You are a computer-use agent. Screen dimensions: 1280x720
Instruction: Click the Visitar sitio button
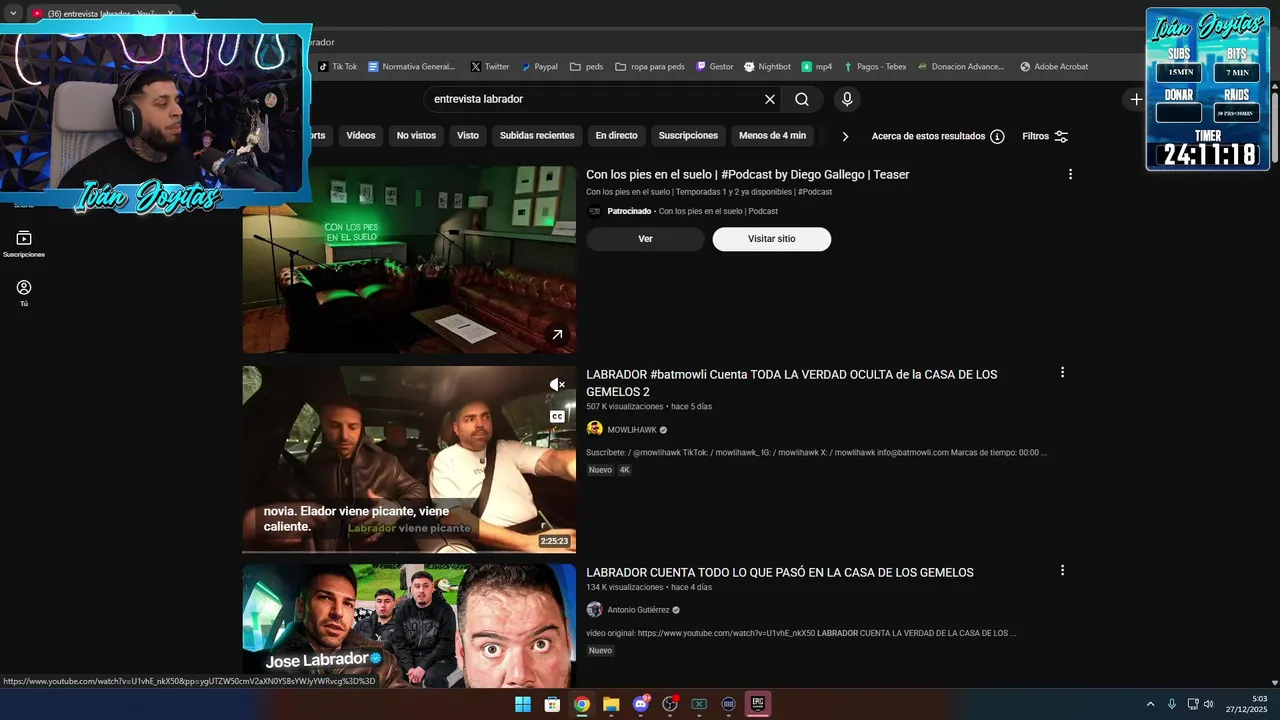tap(772, 239)
